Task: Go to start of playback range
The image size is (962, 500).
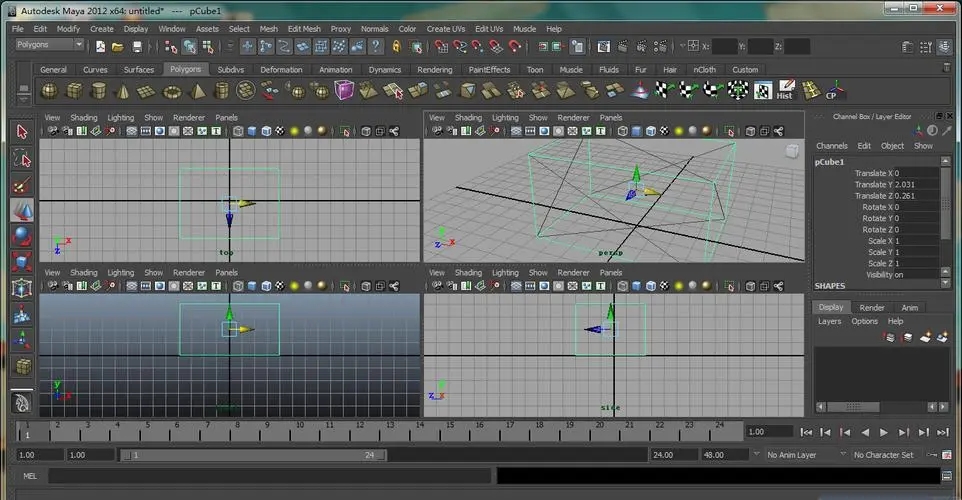Action: 806,433
